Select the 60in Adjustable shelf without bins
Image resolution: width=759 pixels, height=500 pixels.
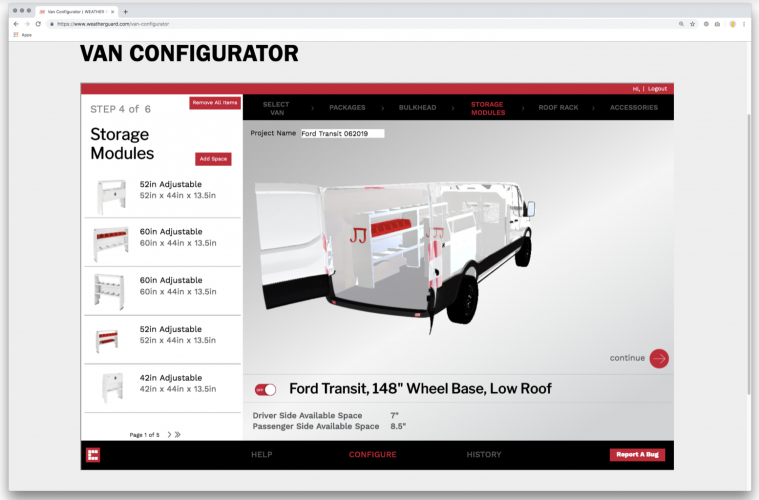click(109, 291)
